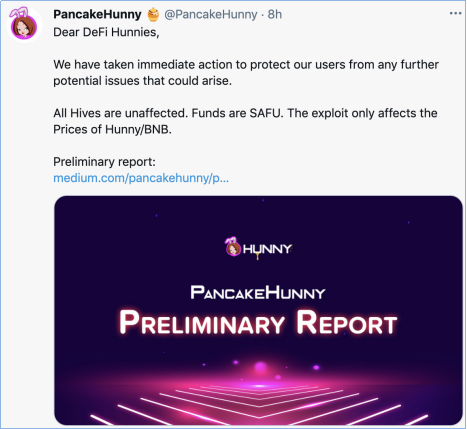Open the three-dot more options menu
This screenshot has width=467, height=429.
pos(455,14)
